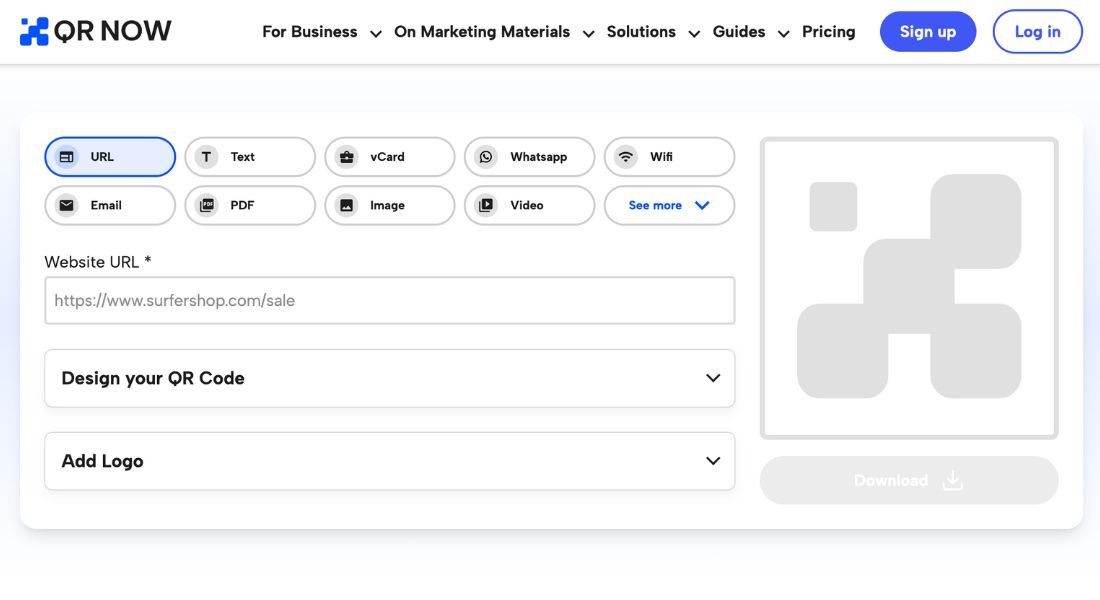Expand the For Business chevron
The height and width of the screenshot is (600, 1100).
point(376,34)
